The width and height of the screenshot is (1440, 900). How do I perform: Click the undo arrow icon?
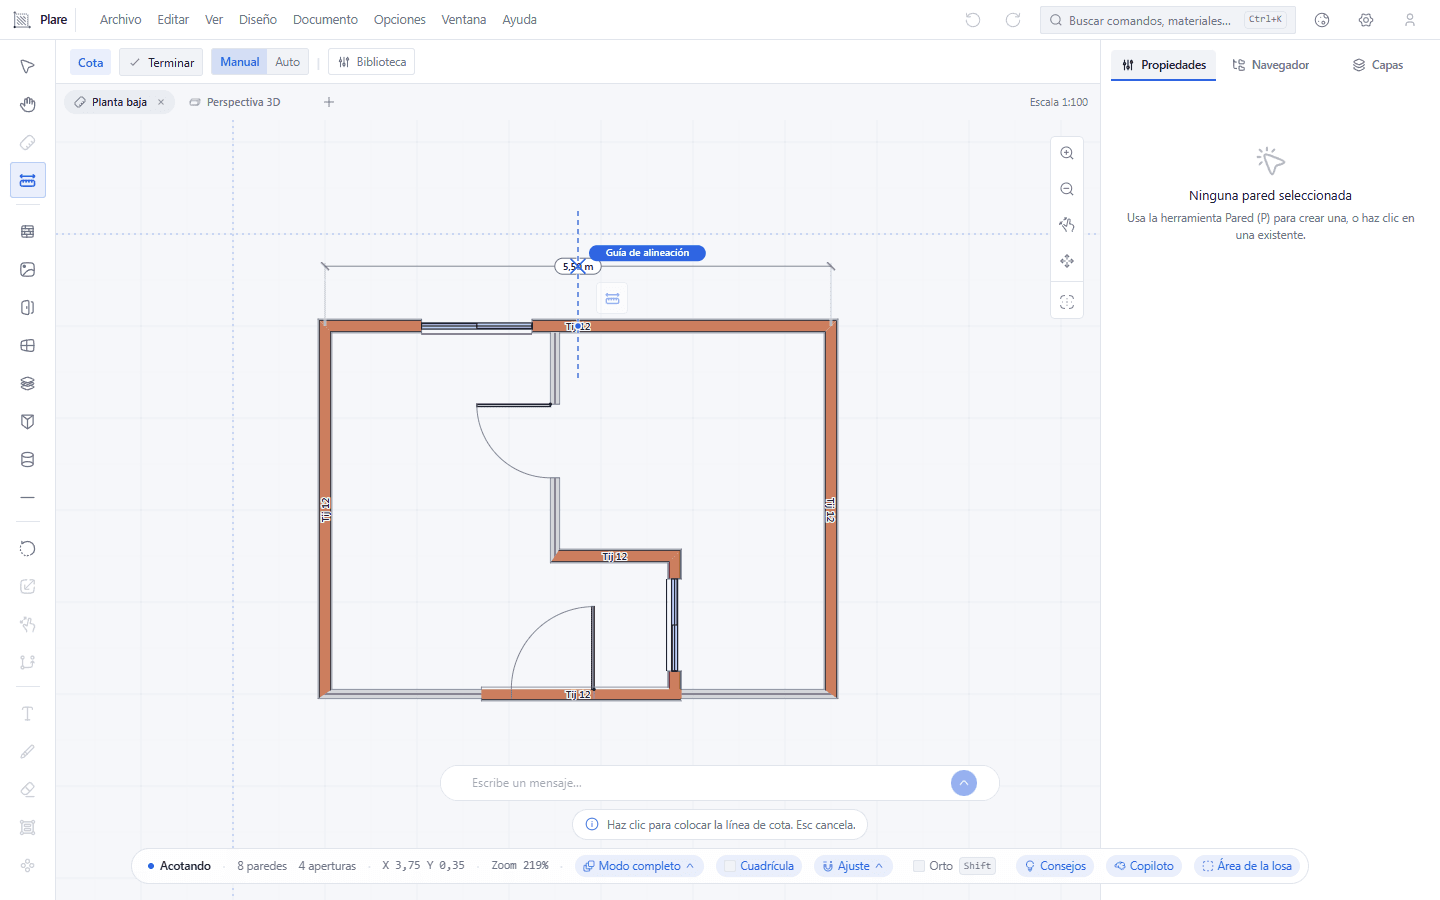[973, 20]
